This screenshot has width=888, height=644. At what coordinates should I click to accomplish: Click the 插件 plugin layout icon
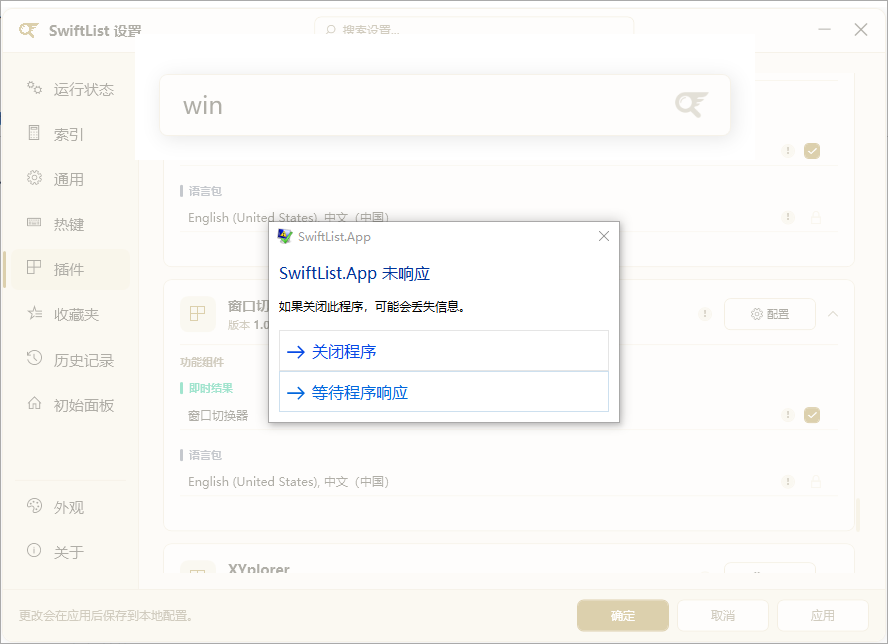(x=34, y=267)
